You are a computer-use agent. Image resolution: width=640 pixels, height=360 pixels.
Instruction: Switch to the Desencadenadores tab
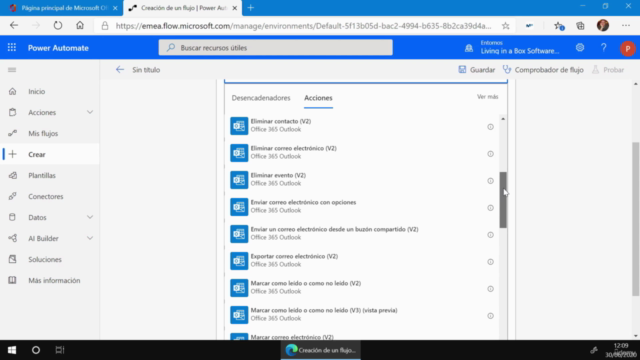click(261, 98)
